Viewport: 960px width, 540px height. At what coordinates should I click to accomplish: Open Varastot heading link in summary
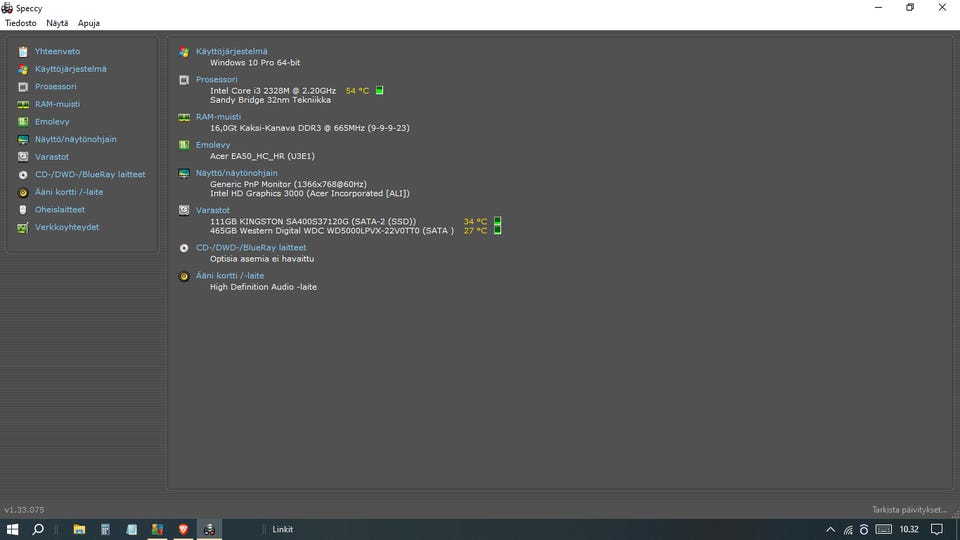point(212,210)
